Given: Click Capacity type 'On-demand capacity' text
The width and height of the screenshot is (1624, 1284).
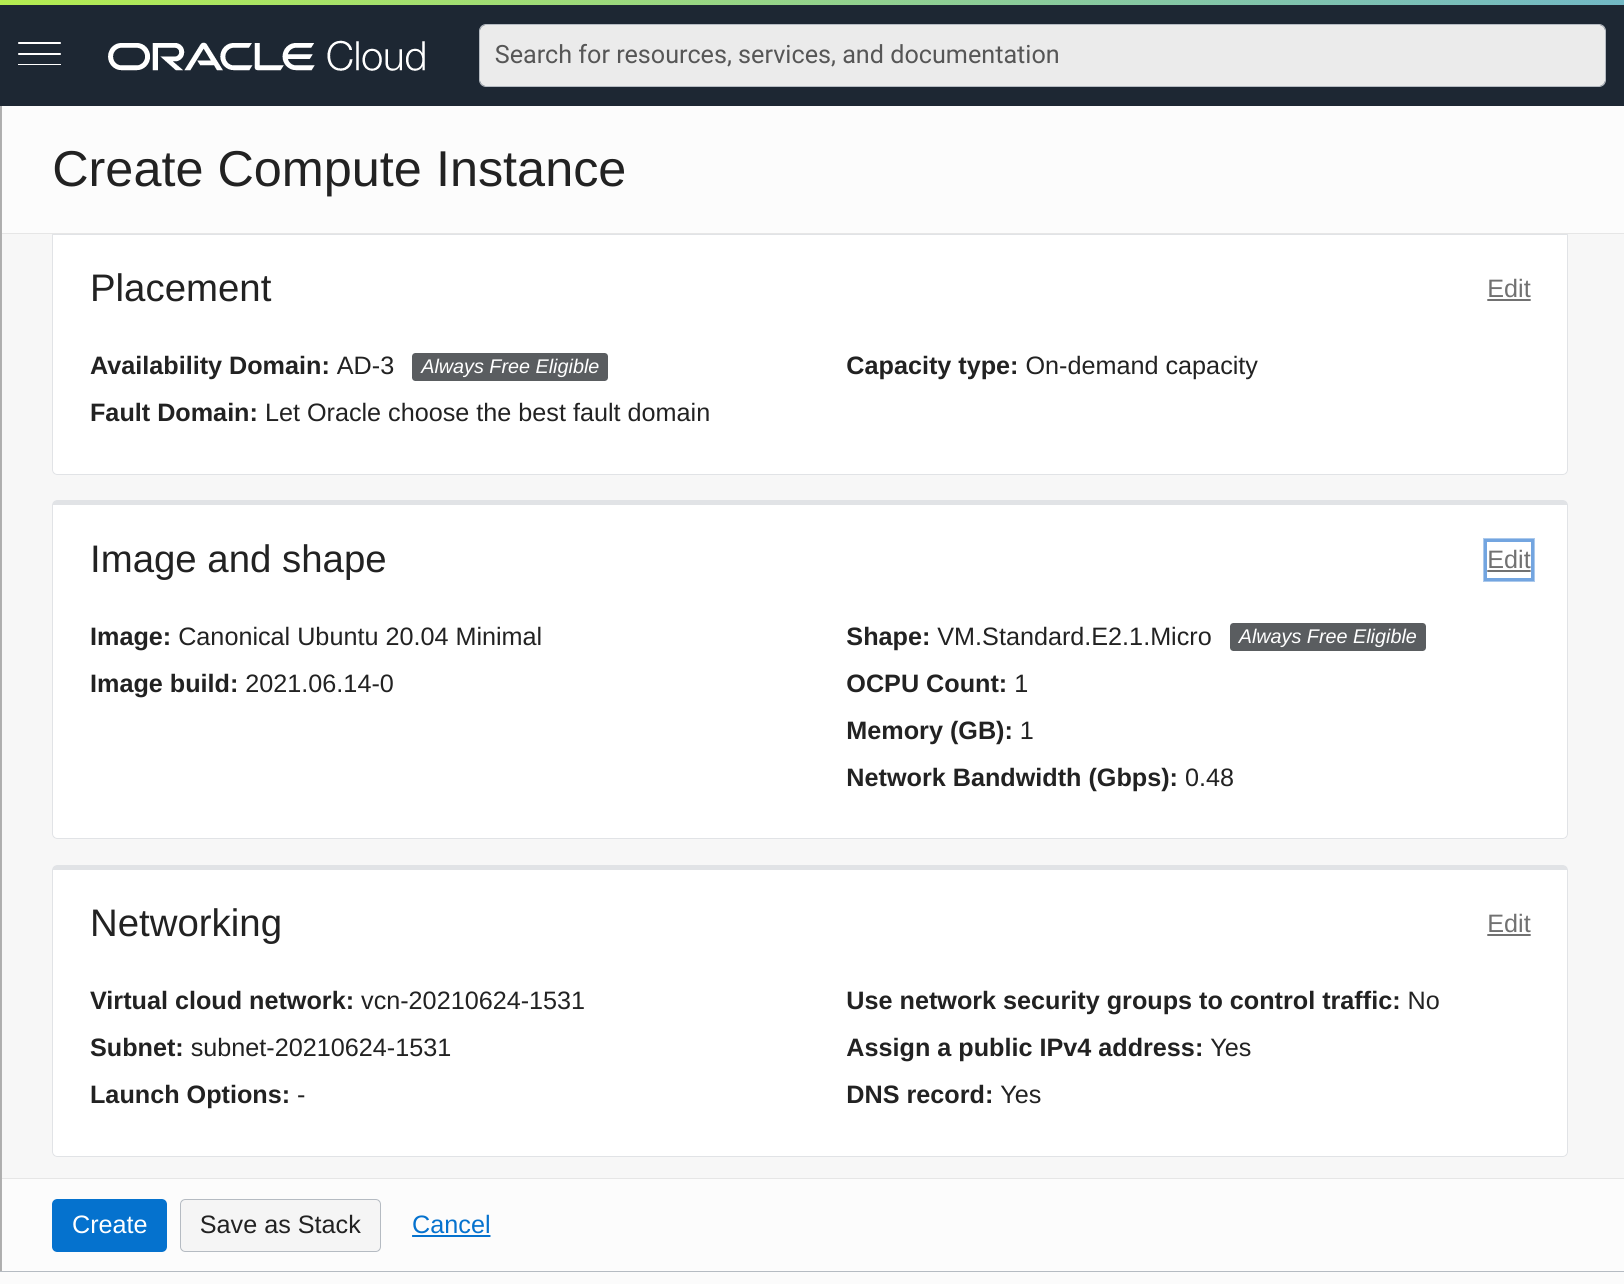Looking at the screenshot, I should coord(1141,366).
